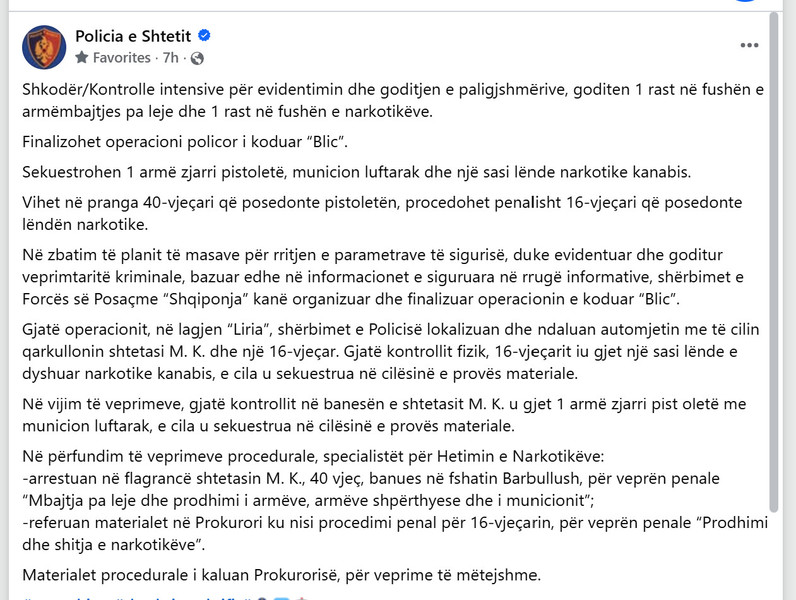Click the line beginning Sekuestrohen 1 armë zjarri

[356, 172]
